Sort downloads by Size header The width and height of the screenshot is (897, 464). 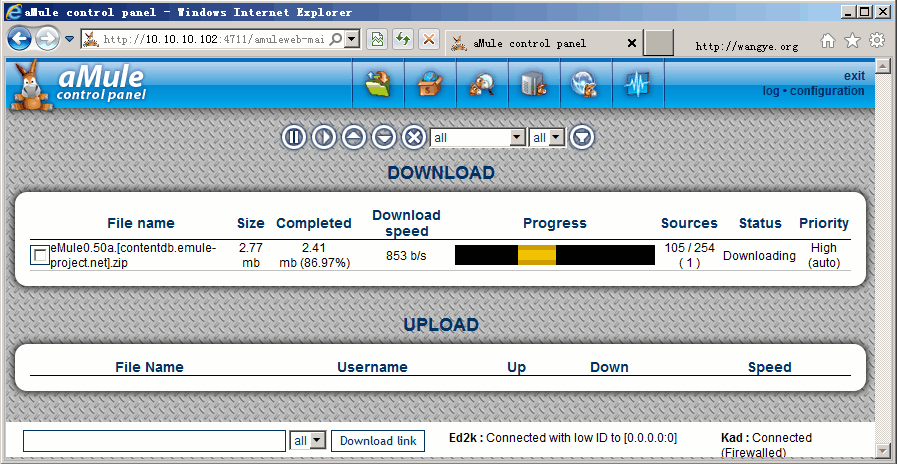click(251, 223)
